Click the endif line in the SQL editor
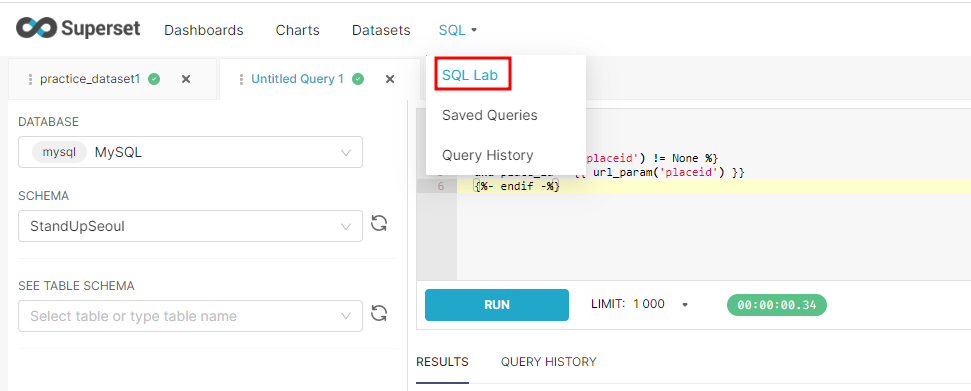The height and width of the screenshot is (391, 971). click(516, 186)
